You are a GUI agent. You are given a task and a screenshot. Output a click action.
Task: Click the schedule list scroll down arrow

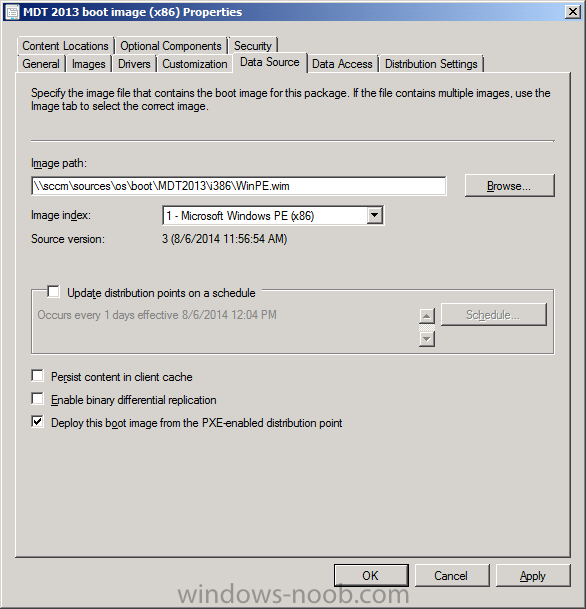[x=427, y=339]
